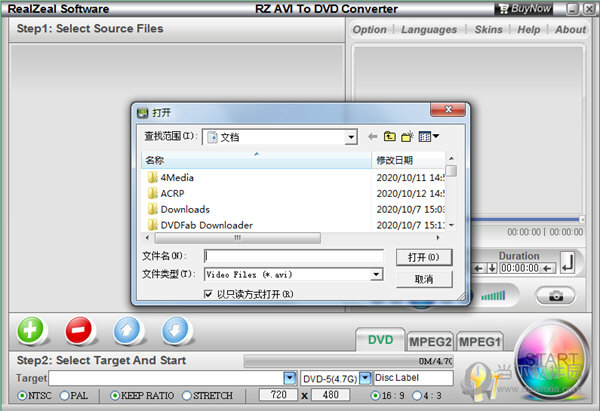Choose the 16:9 aspect ratio
This screenshot has height=411, width=600.
[376, 395]
